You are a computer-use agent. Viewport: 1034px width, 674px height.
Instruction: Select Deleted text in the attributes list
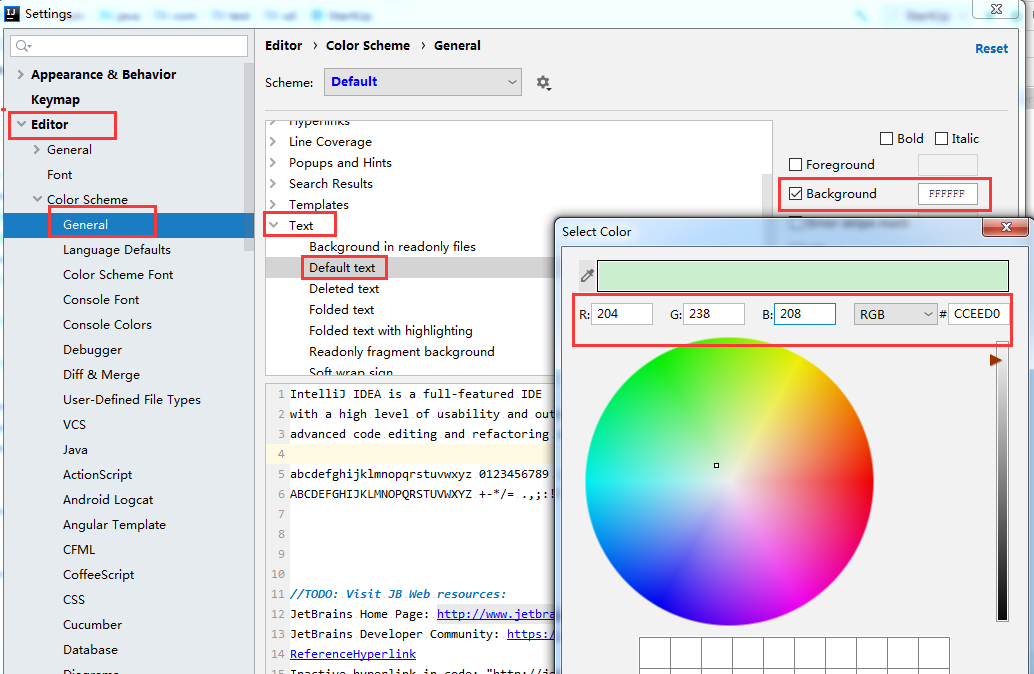point(345,288)
